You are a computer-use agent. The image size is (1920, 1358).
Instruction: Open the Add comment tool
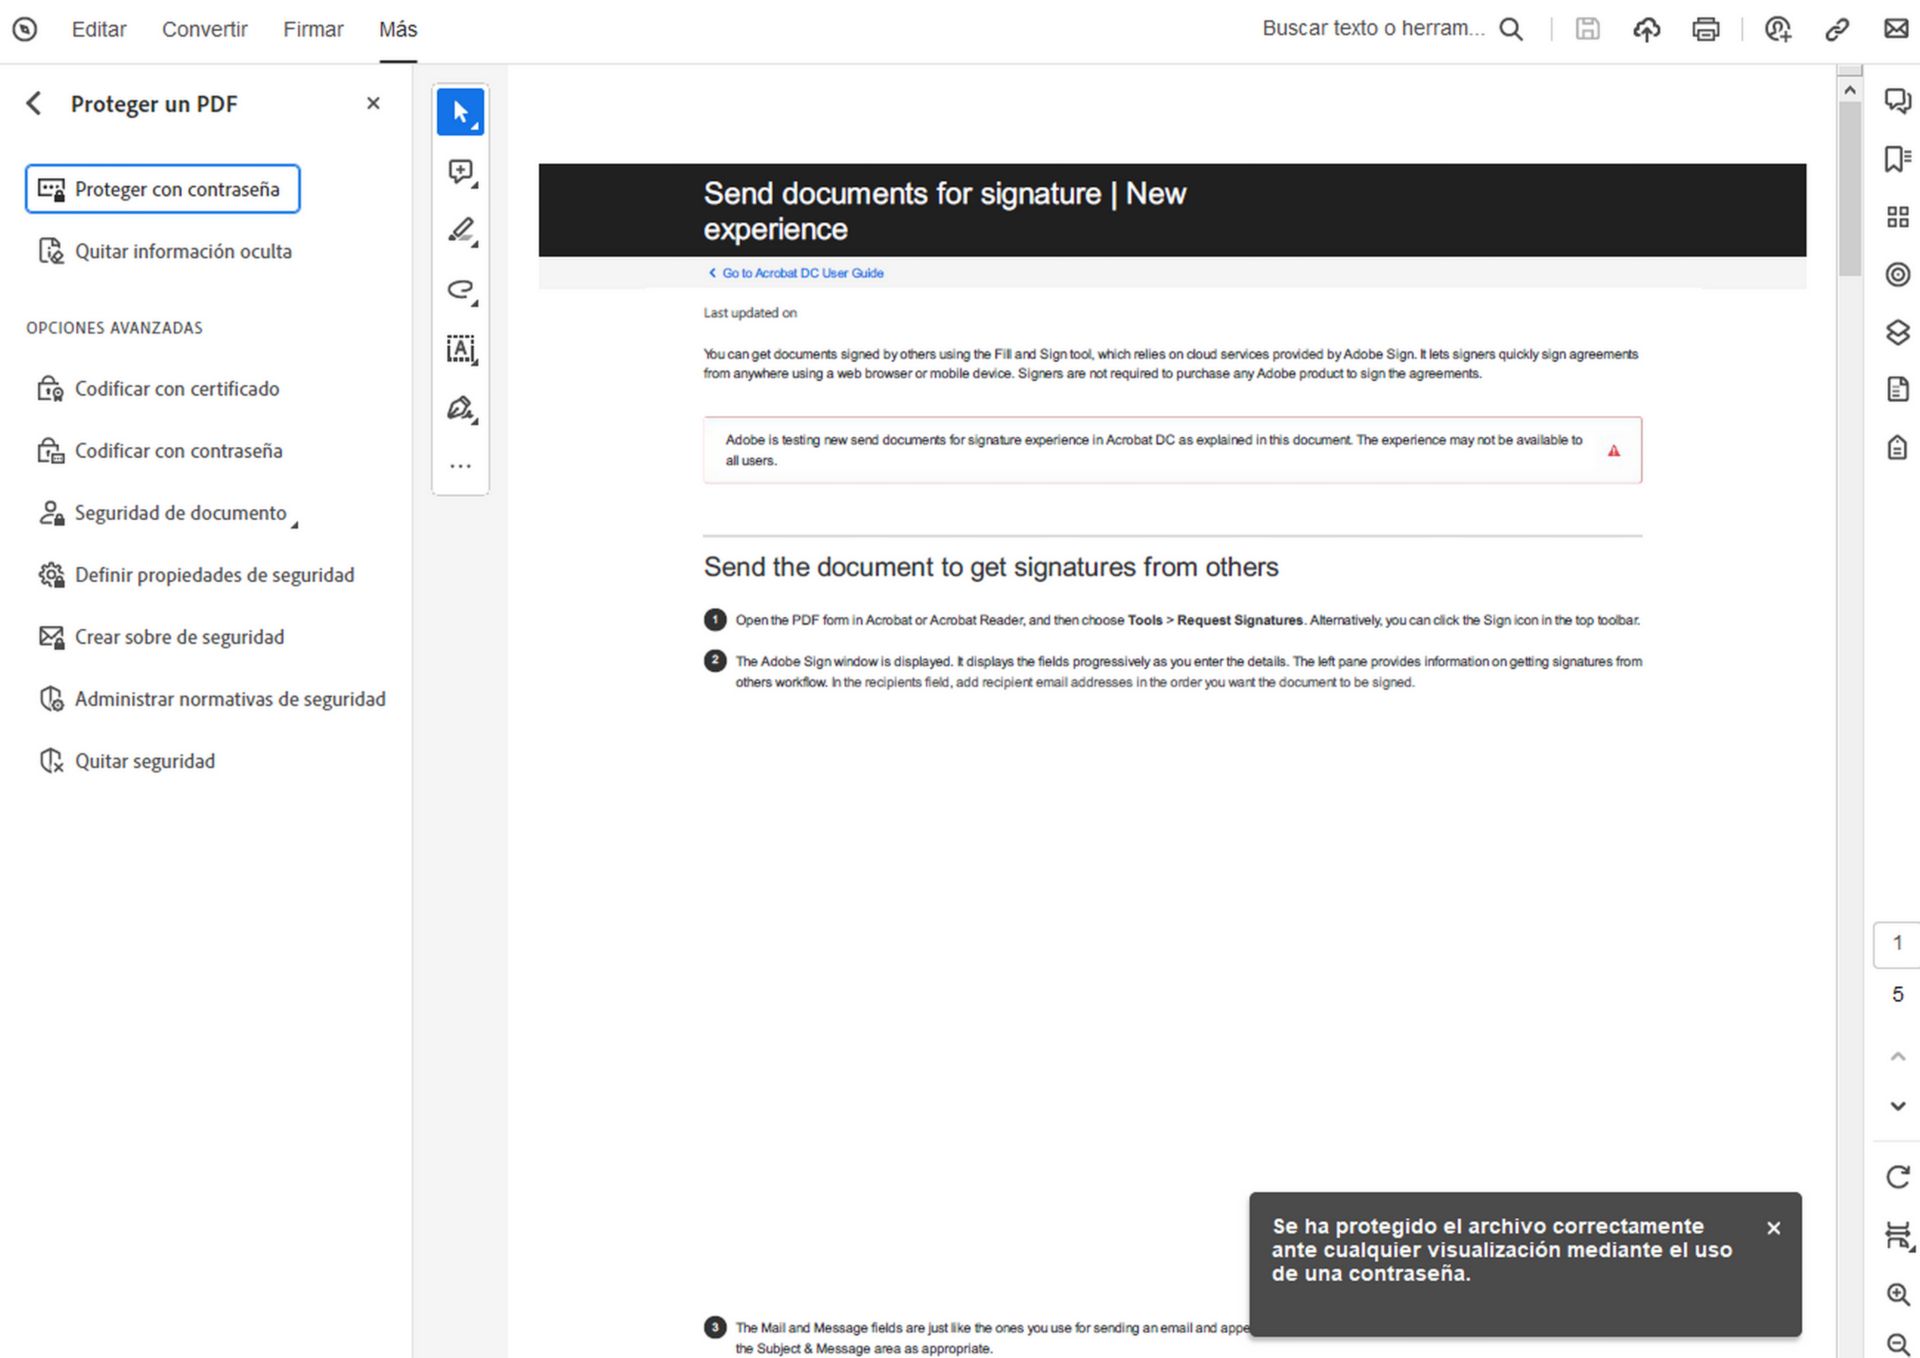458,172
